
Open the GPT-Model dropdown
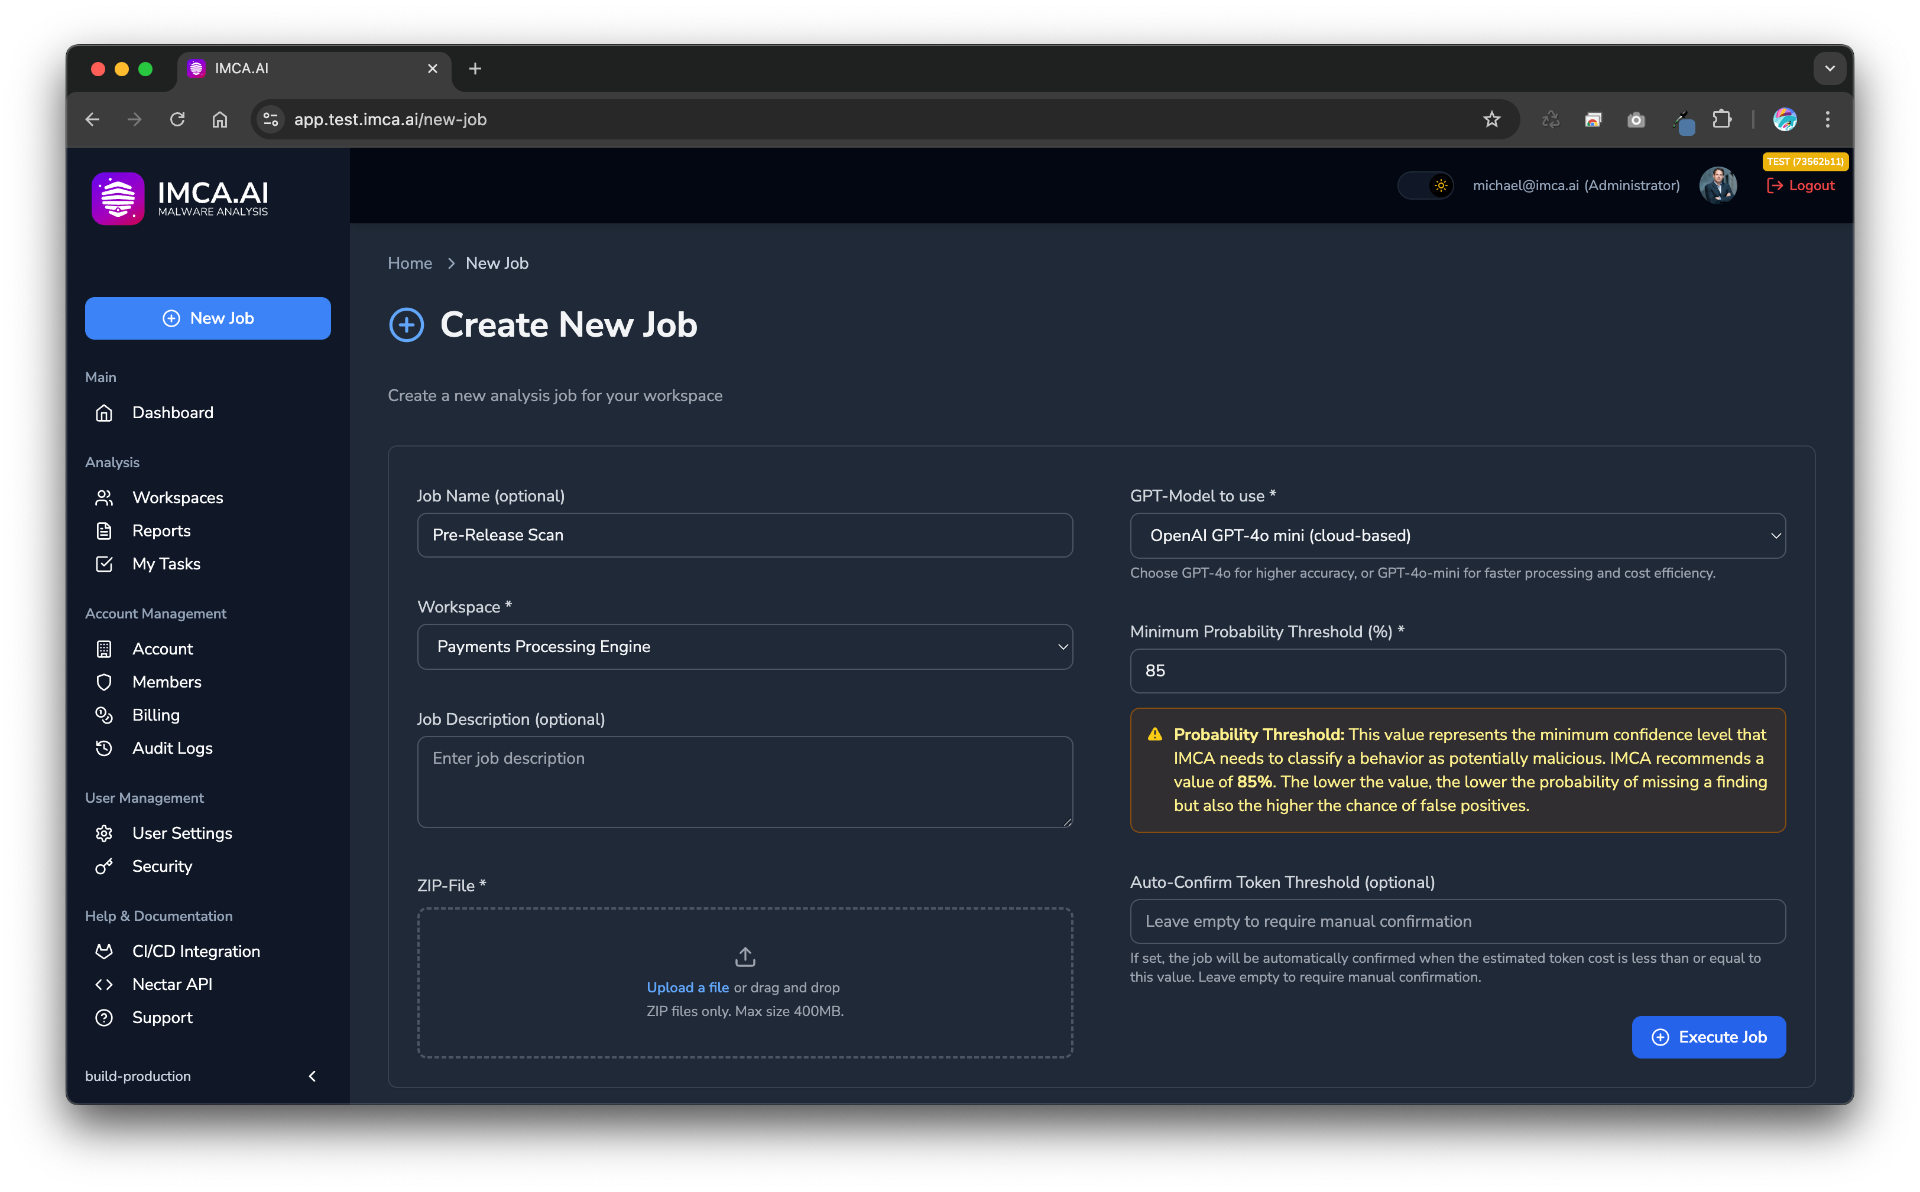(x=1457, y=536)
